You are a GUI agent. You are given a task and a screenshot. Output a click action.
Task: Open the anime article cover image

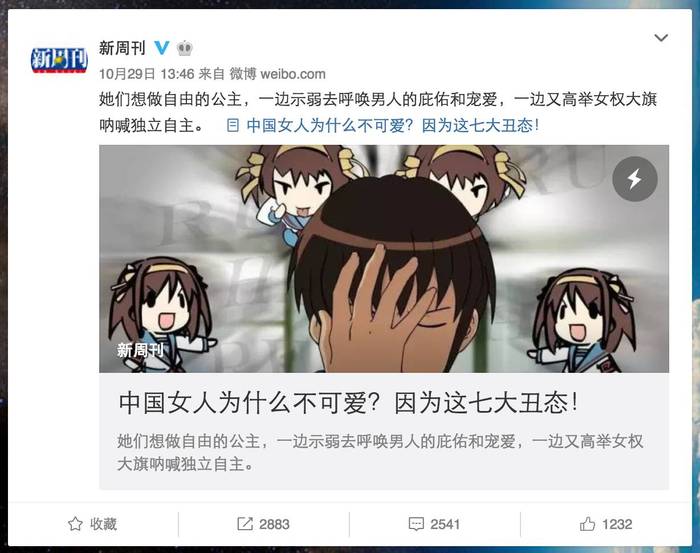384,259
